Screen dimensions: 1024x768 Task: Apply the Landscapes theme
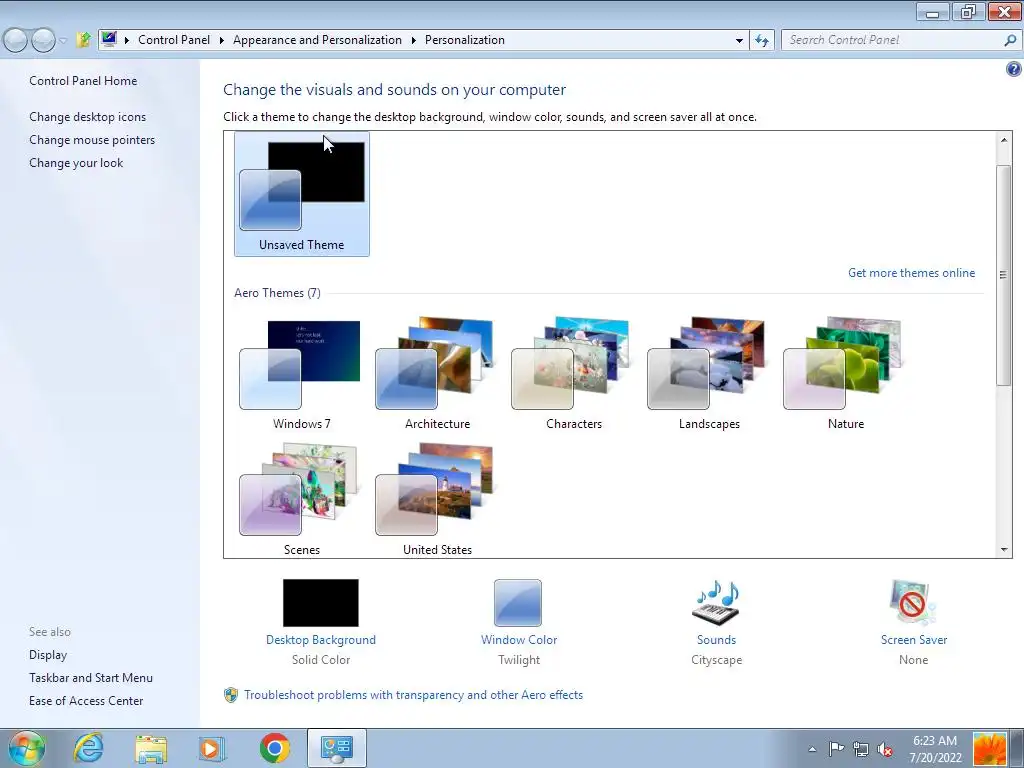pyautogui.click(x=709, y=374)
